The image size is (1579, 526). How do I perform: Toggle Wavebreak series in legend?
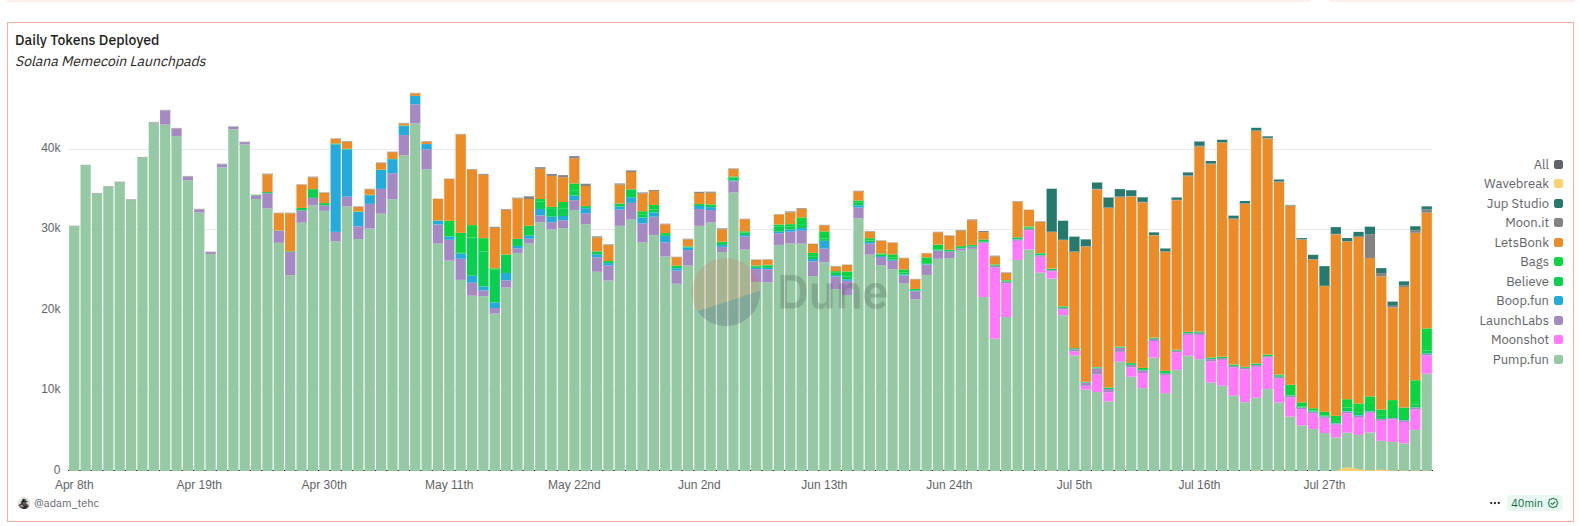1523,184
